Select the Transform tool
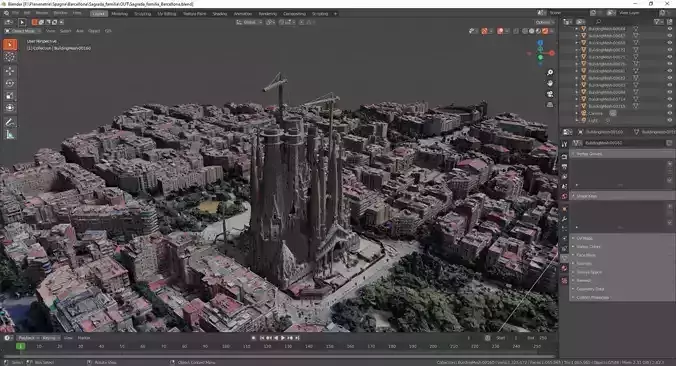 coord(10,108)
